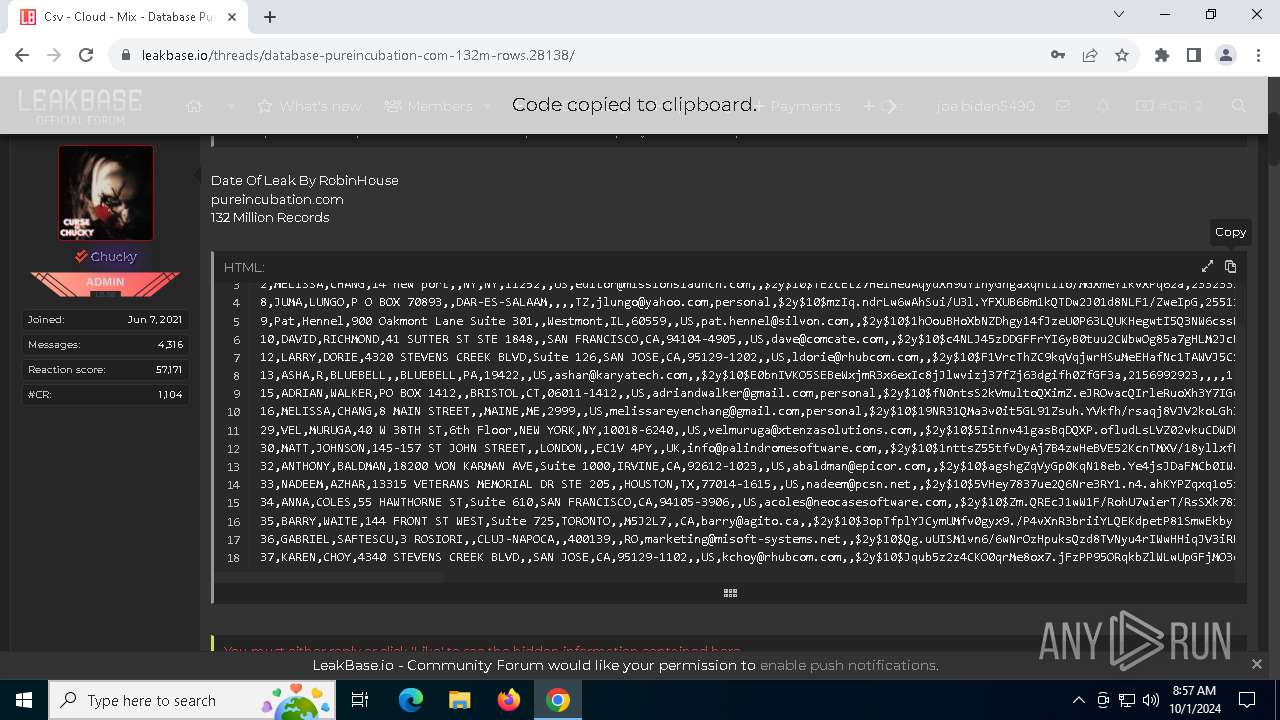Open the Members nav item
1280x720 pixels.
pos(428,106)
